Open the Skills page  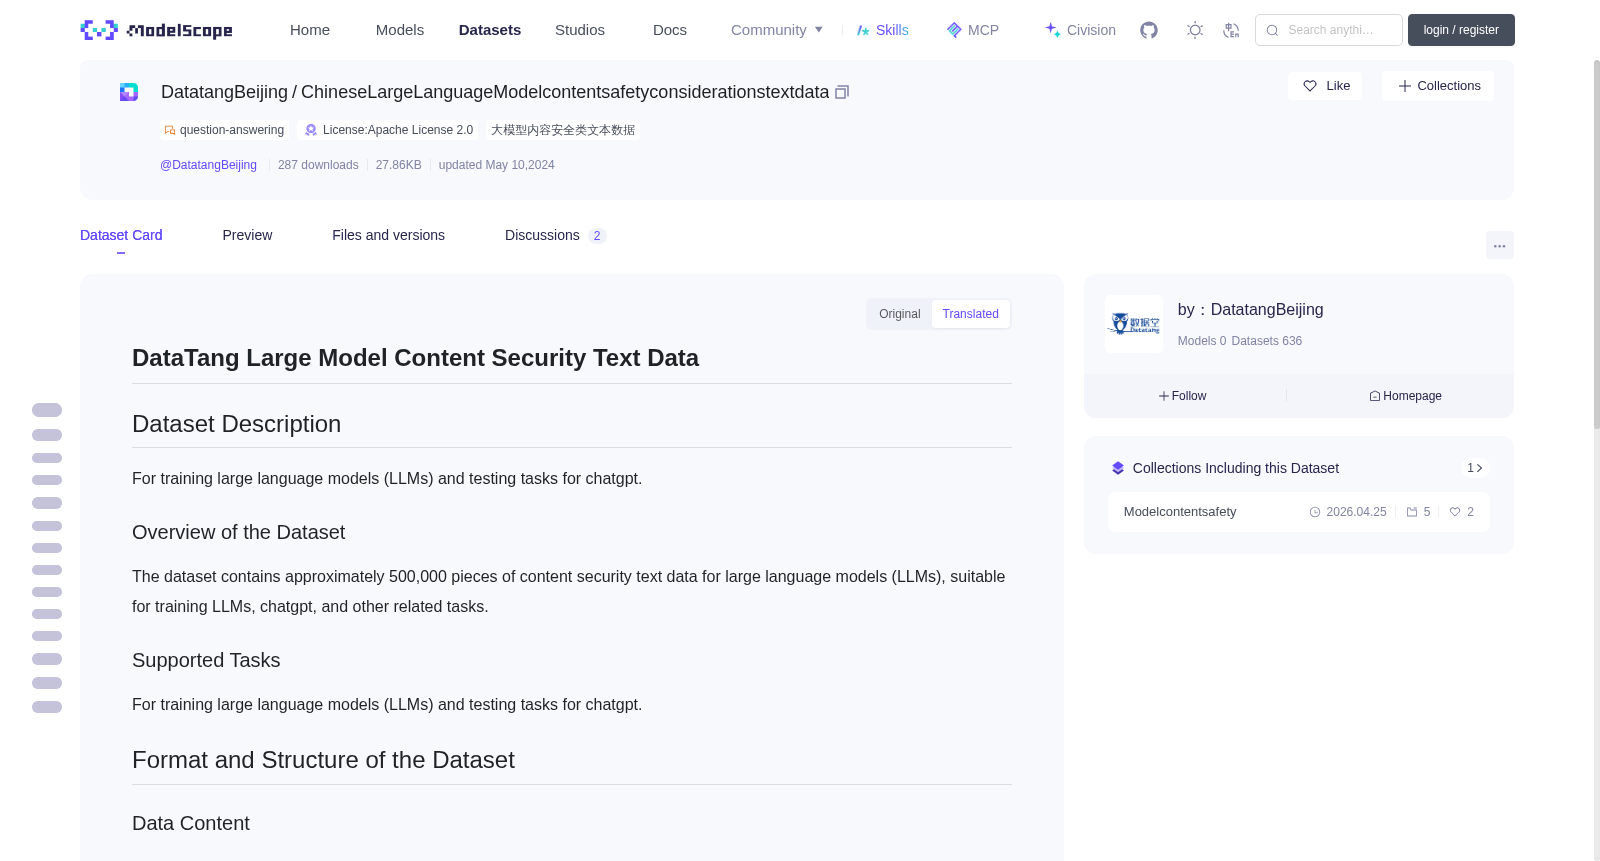[882, 30]
